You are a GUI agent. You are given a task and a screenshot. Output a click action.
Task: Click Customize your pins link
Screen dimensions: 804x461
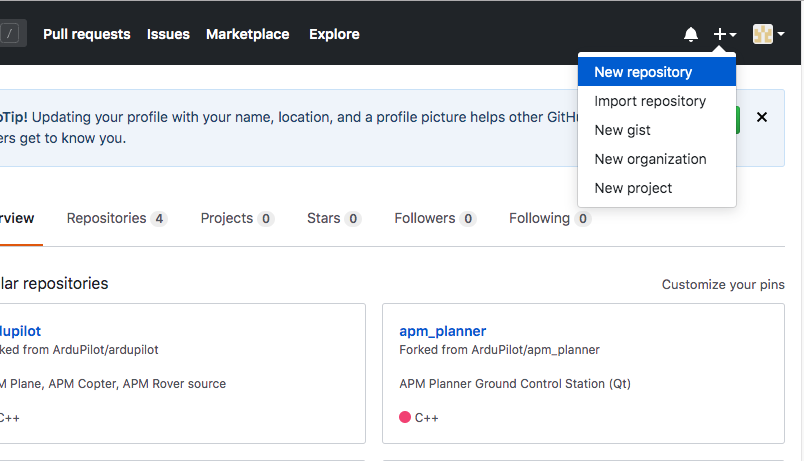pyautogui.click(x=723, y=285)
